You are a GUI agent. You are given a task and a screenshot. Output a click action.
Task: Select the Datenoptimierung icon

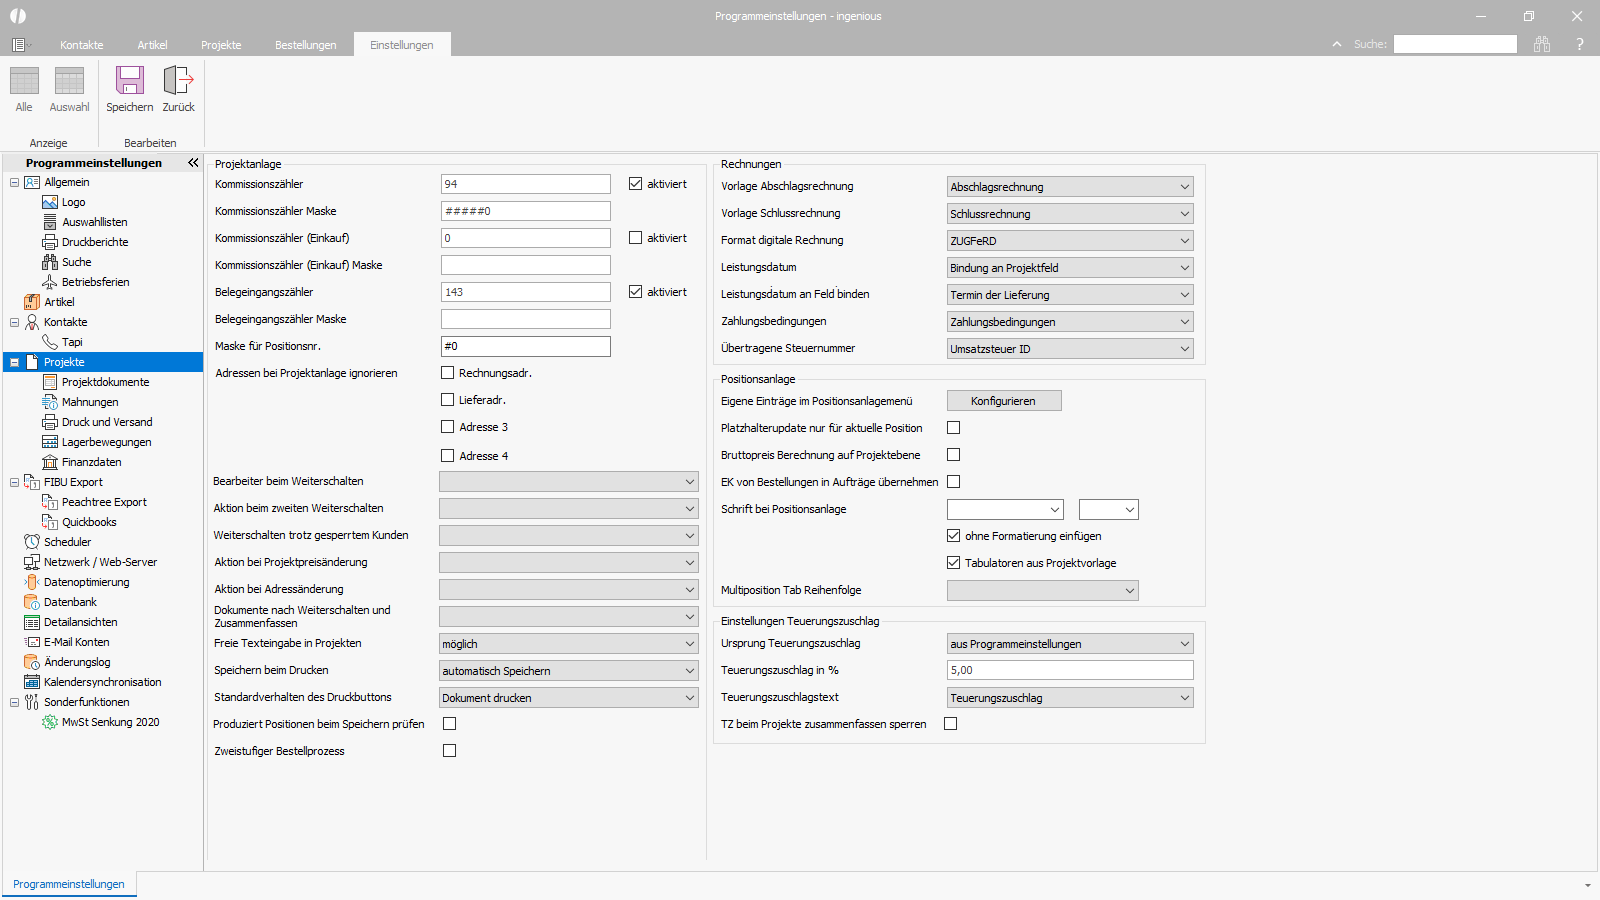point(32,582)
